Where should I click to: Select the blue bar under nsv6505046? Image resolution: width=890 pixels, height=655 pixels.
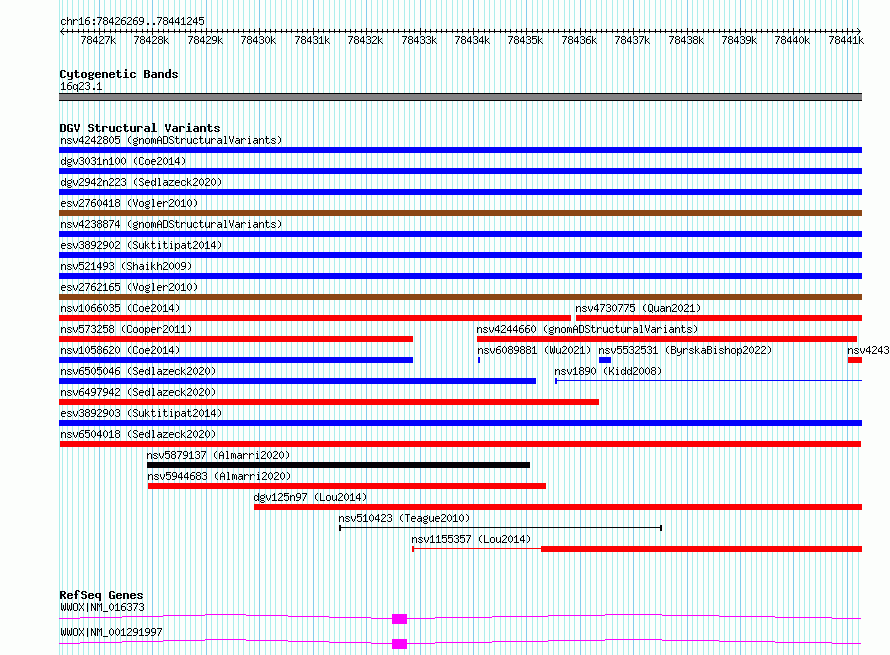(x=297, y=381)
